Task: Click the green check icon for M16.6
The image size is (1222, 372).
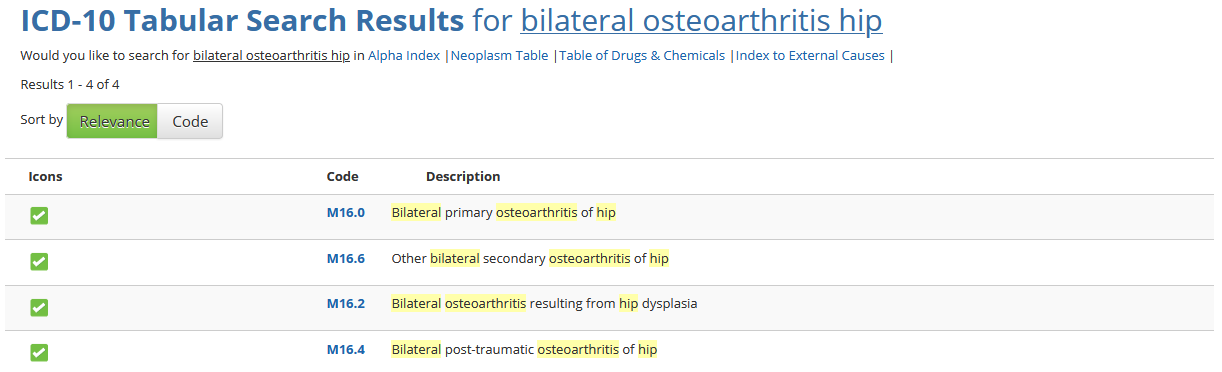Action: (x=39, y=261)
